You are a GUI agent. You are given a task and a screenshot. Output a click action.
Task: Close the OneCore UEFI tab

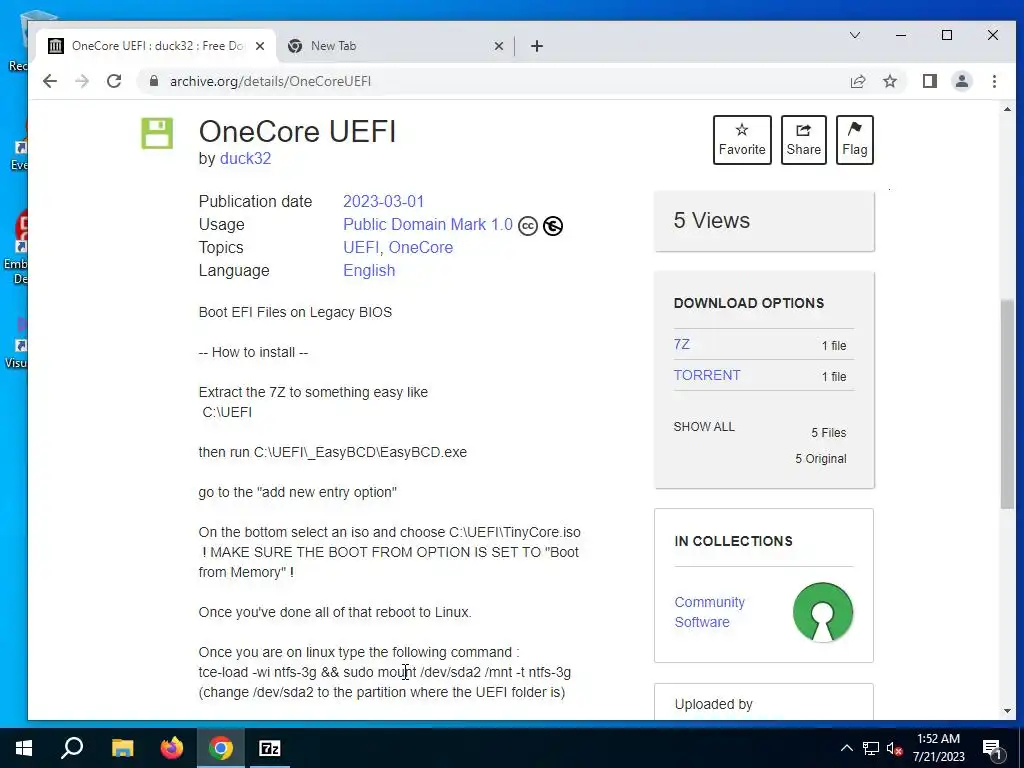pos(260,46)
